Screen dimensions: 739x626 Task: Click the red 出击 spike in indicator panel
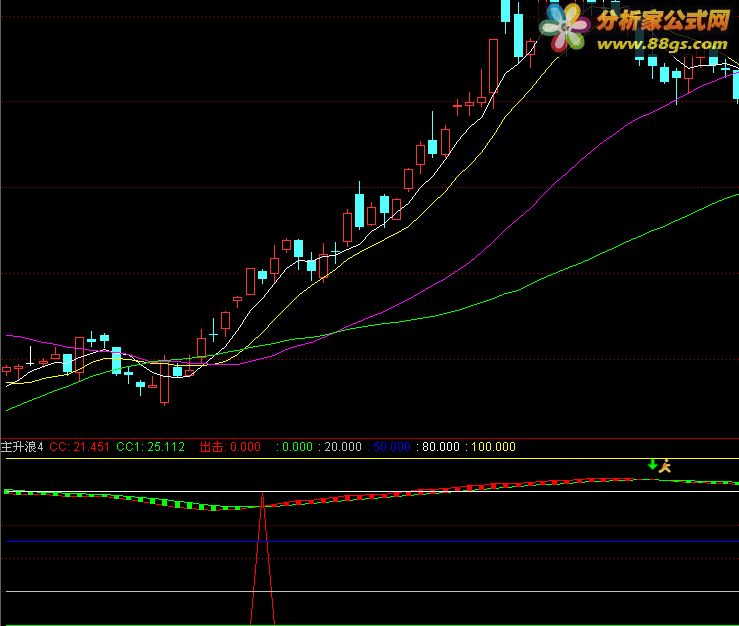(x=263, y=559)
